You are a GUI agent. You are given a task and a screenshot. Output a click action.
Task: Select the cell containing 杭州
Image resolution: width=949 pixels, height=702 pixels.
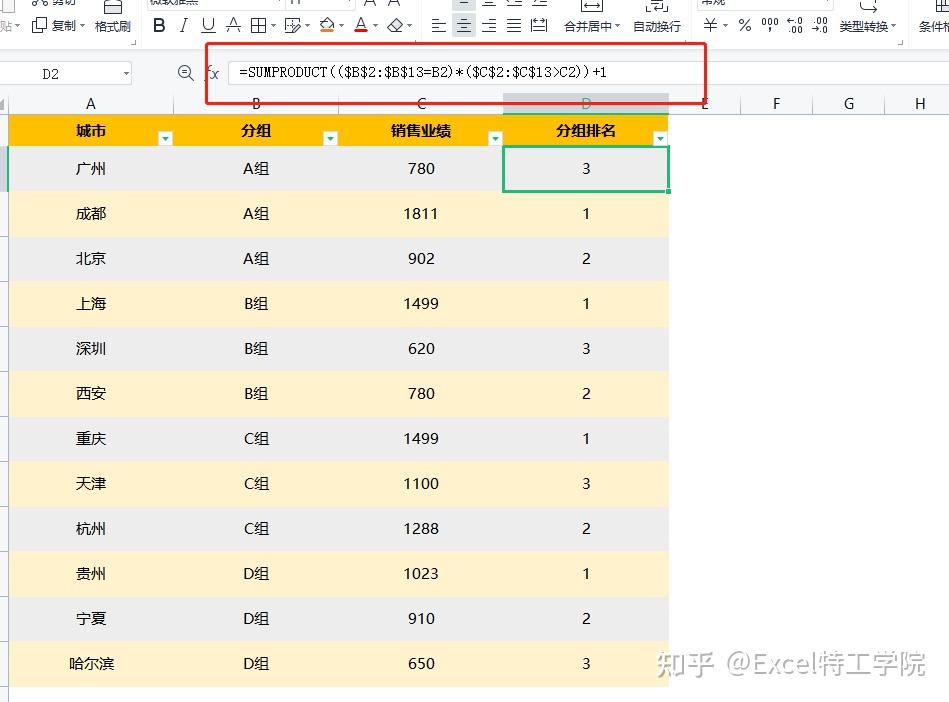91,528
